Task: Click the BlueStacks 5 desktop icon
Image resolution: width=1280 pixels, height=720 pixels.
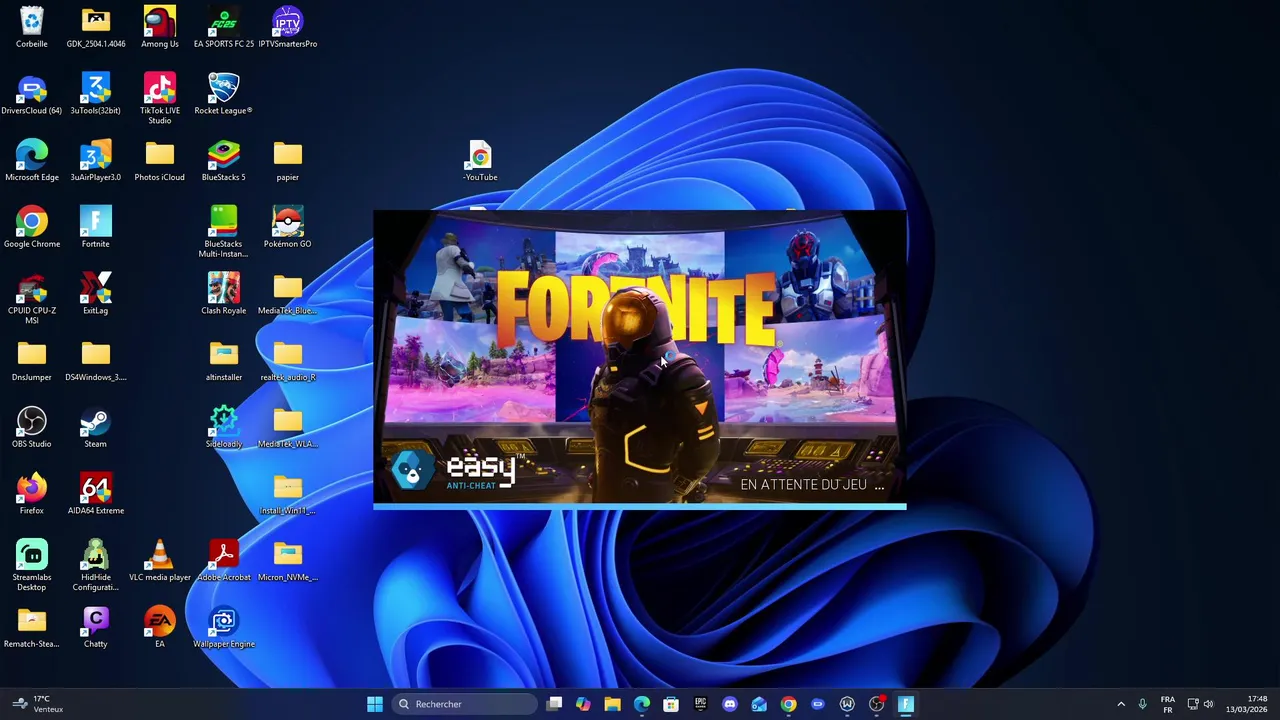Action: coord(224,160)
